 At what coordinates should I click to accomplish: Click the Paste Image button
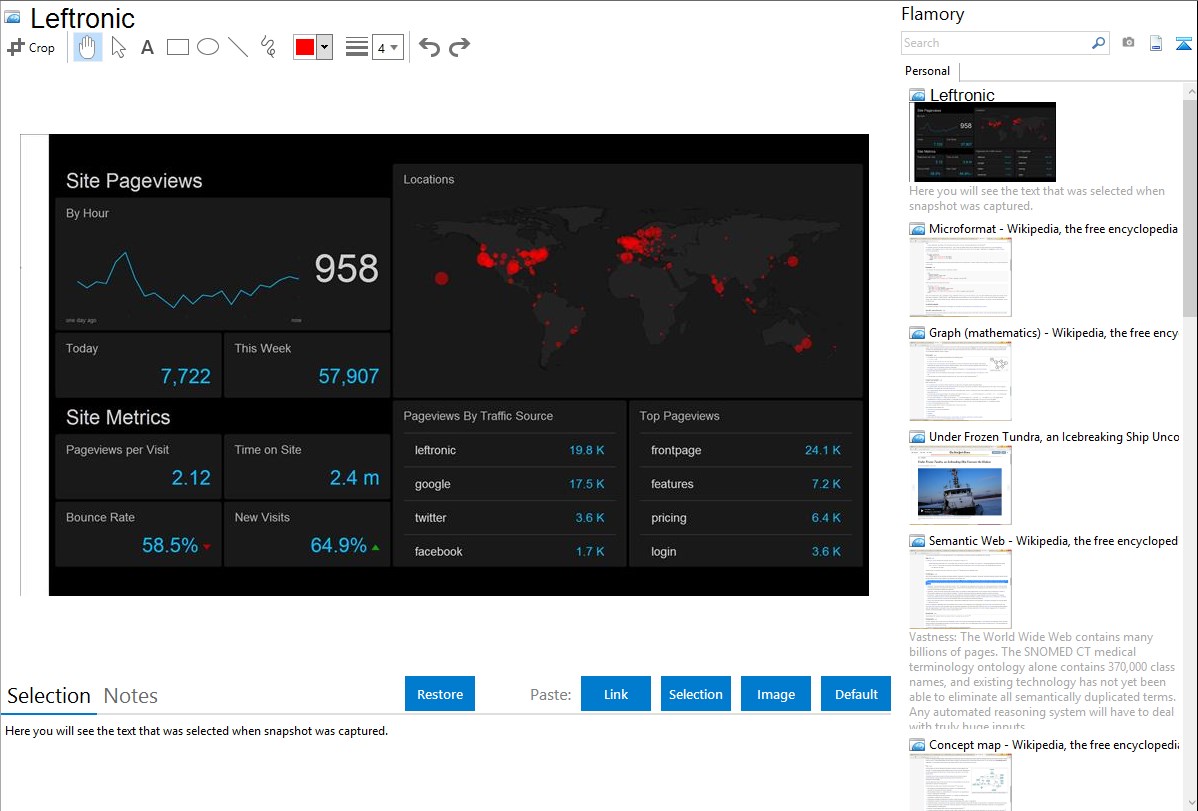tap(776, 694)
